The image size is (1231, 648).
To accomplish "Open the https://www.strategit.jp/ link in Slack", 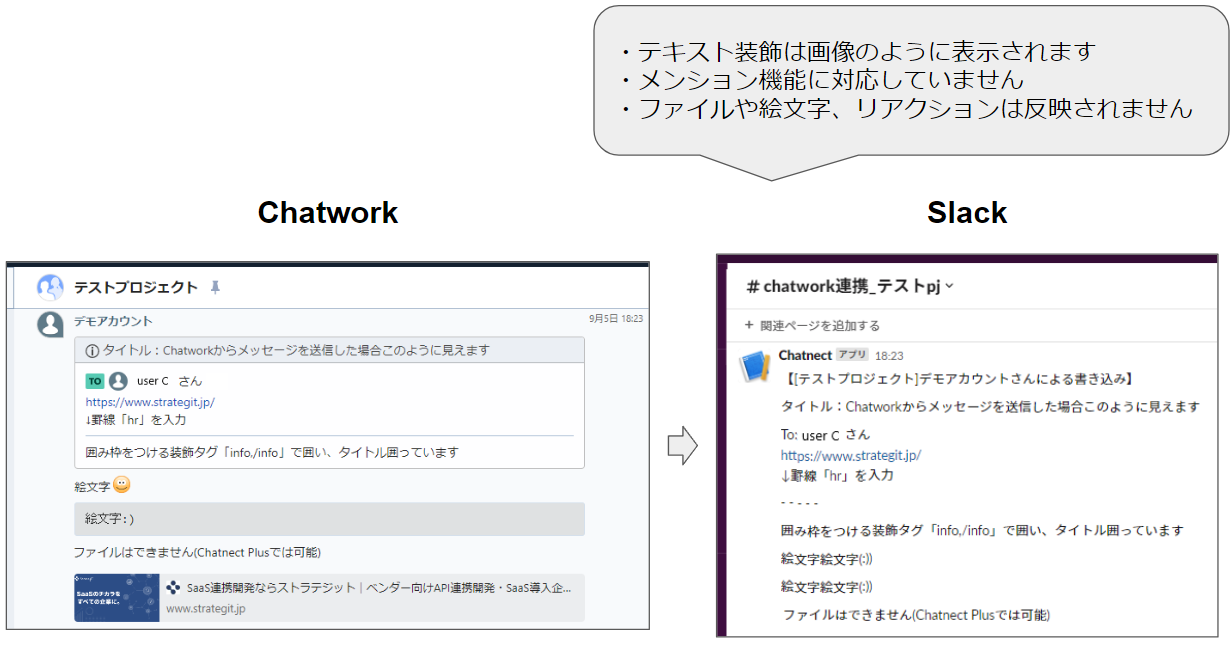I will click(850, 455).
